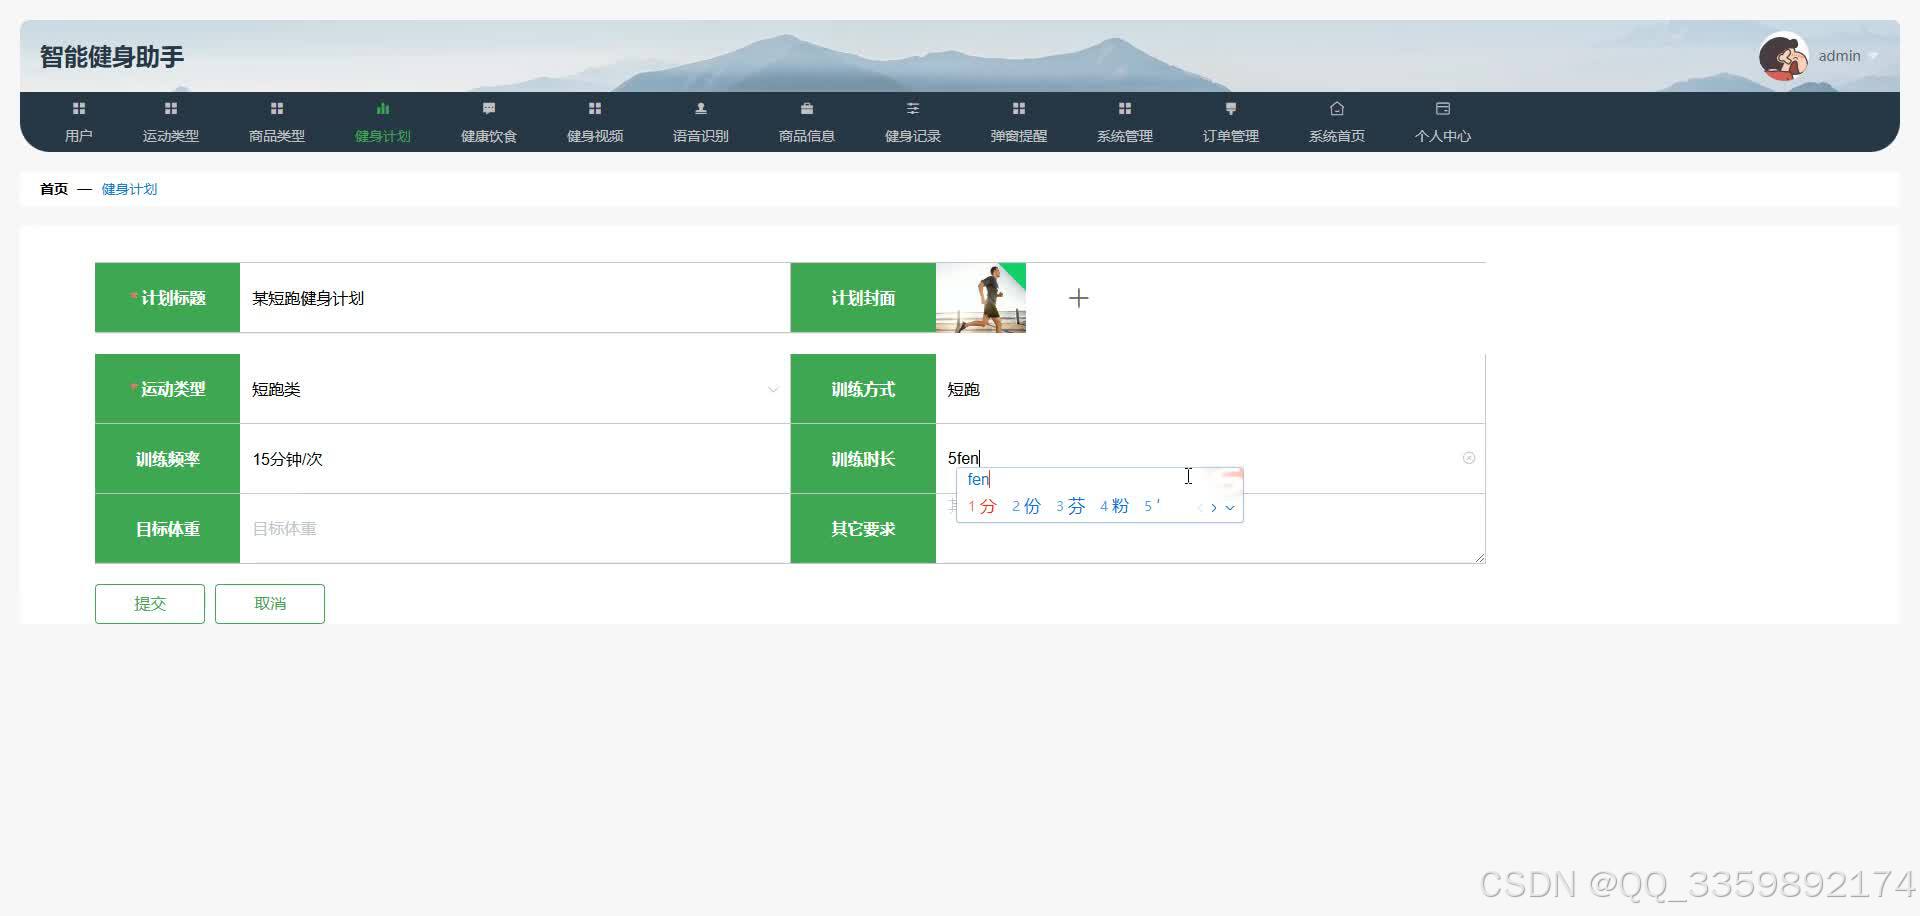Viewport: 1920px width, 916px height.
Task: Focus the empty 目标体重 input
Action: click(514, 529)
